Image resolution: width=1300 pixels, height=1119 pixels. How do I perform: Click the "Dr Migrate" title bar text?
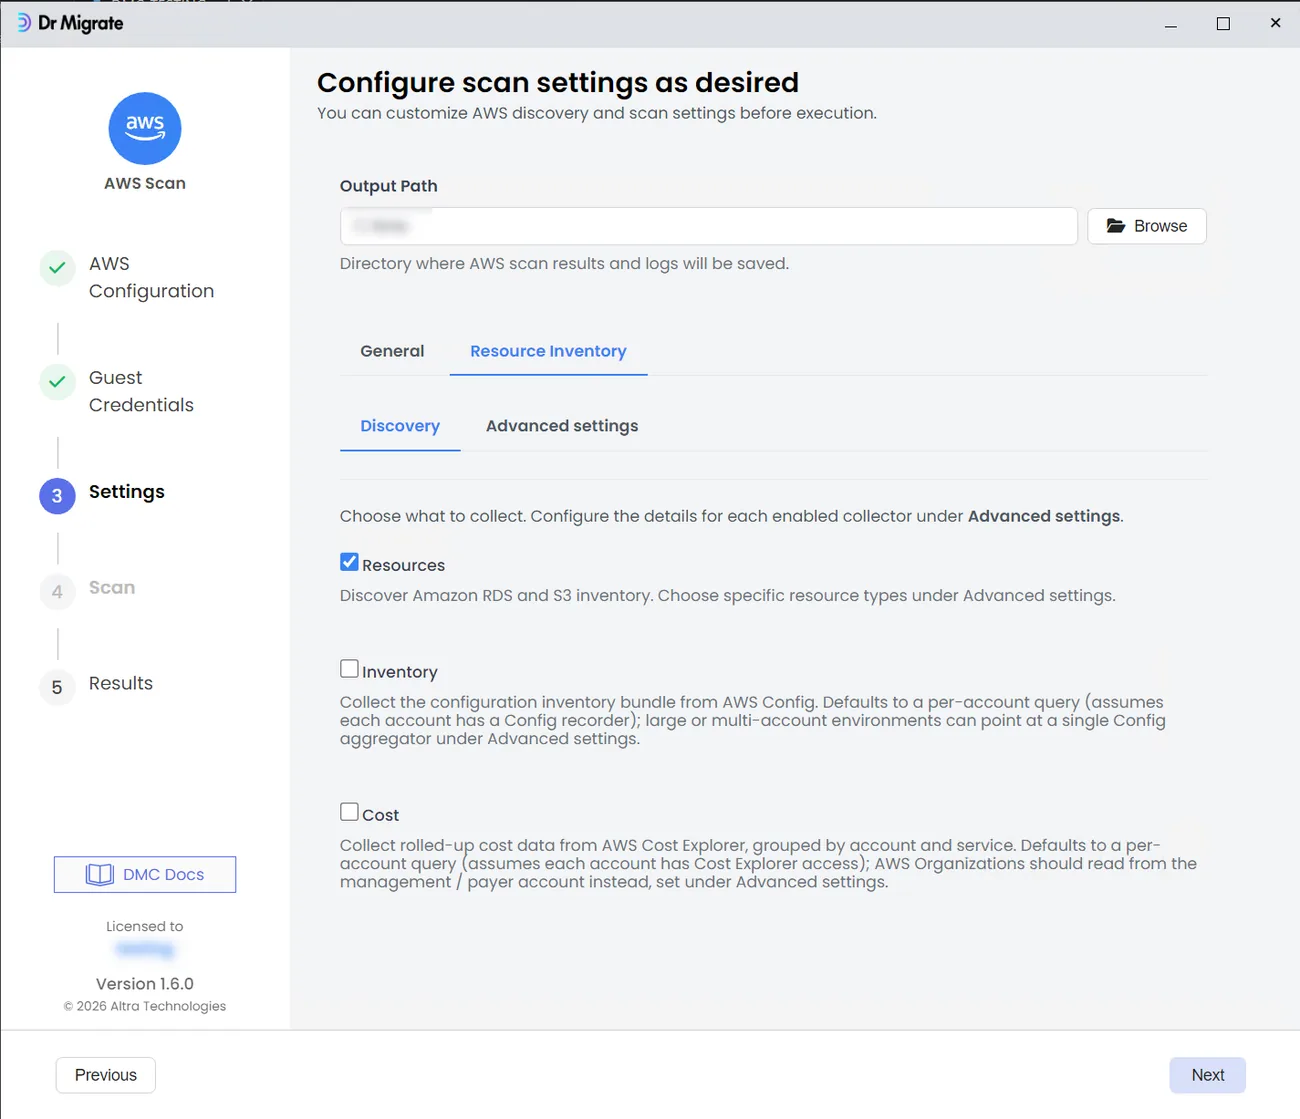tap(81, 23)
